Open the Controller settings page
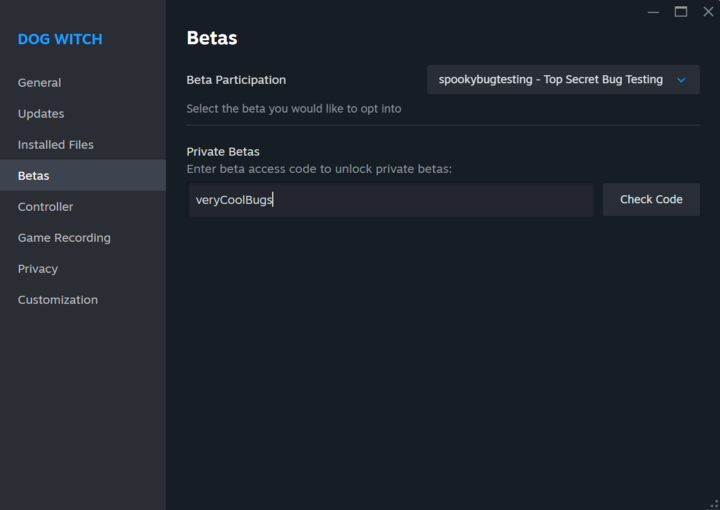 tap(46, 207)
